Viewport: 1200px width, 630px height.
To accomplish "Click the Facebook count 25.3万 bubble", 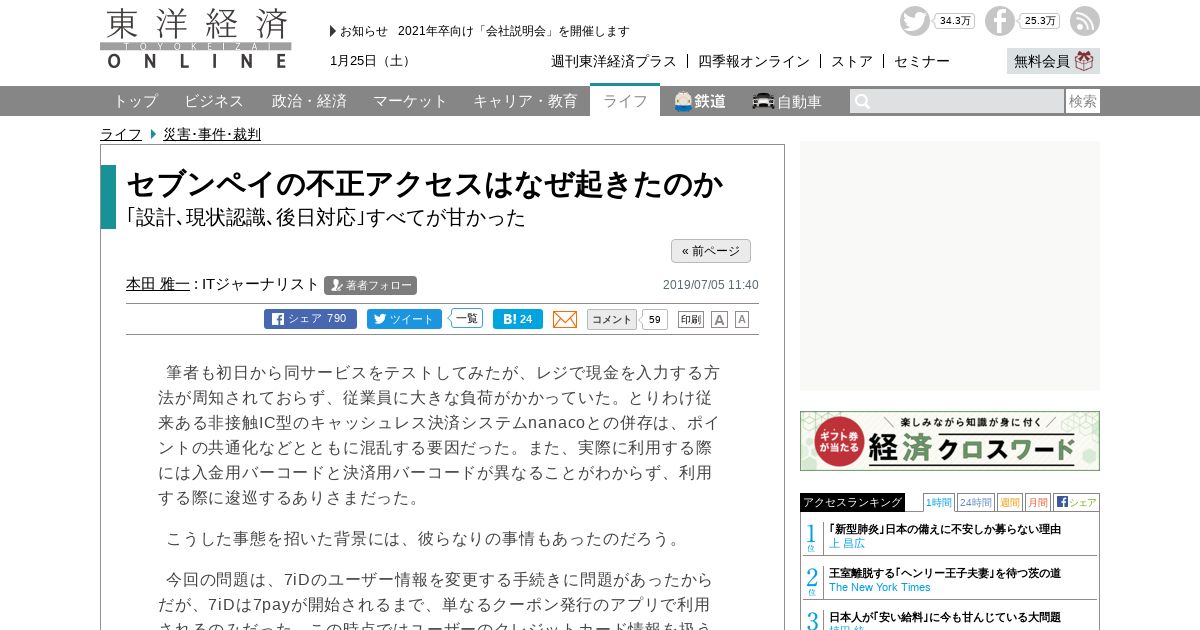I will [1039, 21].
